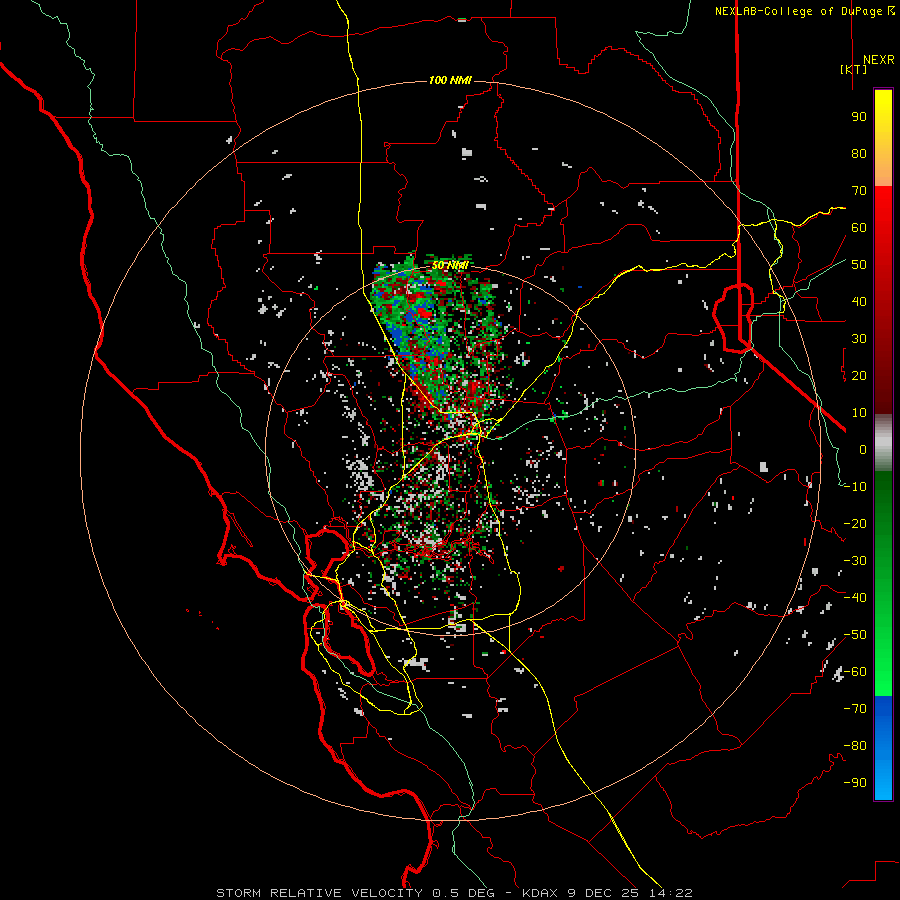Click the -20 scale value
This screenshot has width=900, height=900.
pyautogui.click(x=855, y=523)
